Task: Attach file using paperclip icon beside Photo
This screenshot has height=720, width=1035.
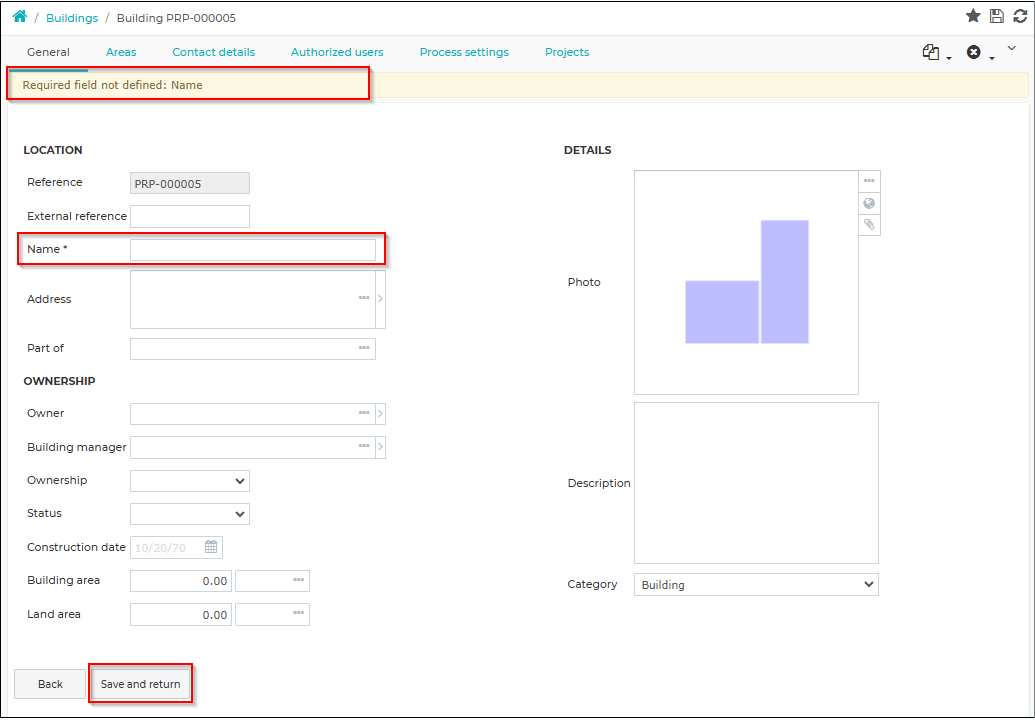Action: 869,225
